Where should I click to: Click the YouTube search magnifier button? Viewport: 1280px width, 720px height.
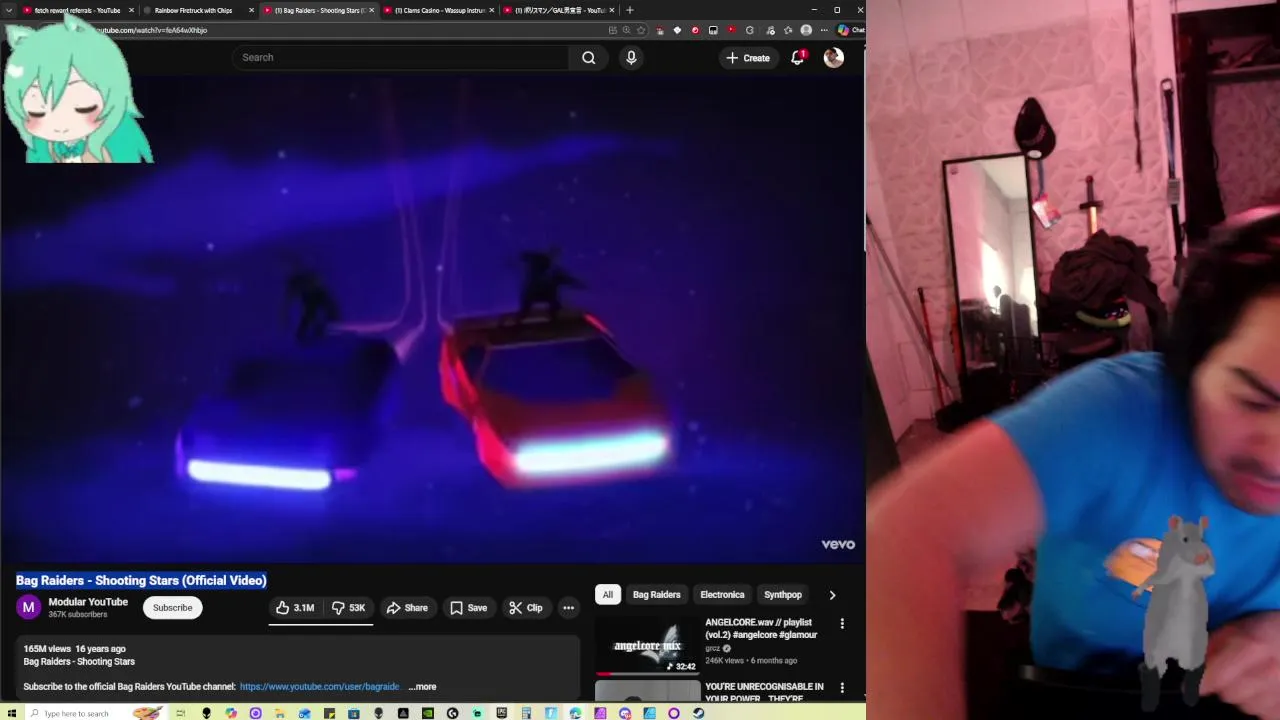589,57
